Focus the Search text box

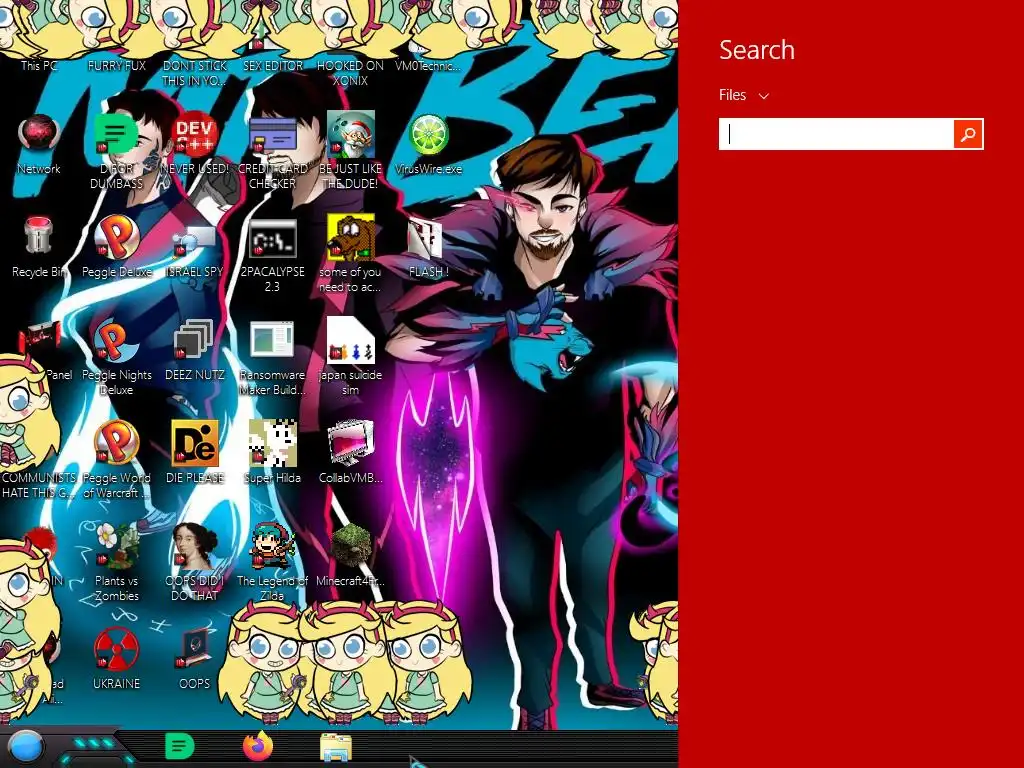click(836, 134)
